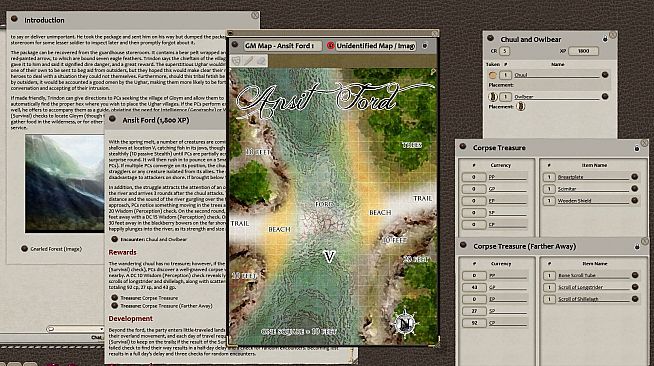
Task: Click the V location marker on map
Action: [x=330, y=256]
